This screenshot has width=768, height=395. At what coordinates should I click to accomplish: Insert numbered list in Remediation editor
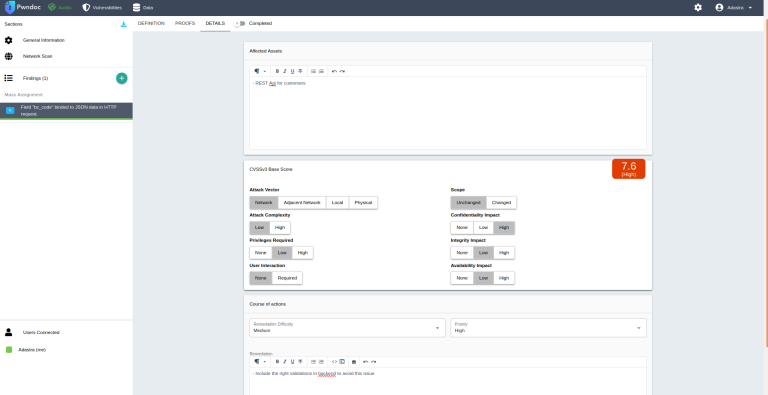pyautogui.click(x=321, y=362)
